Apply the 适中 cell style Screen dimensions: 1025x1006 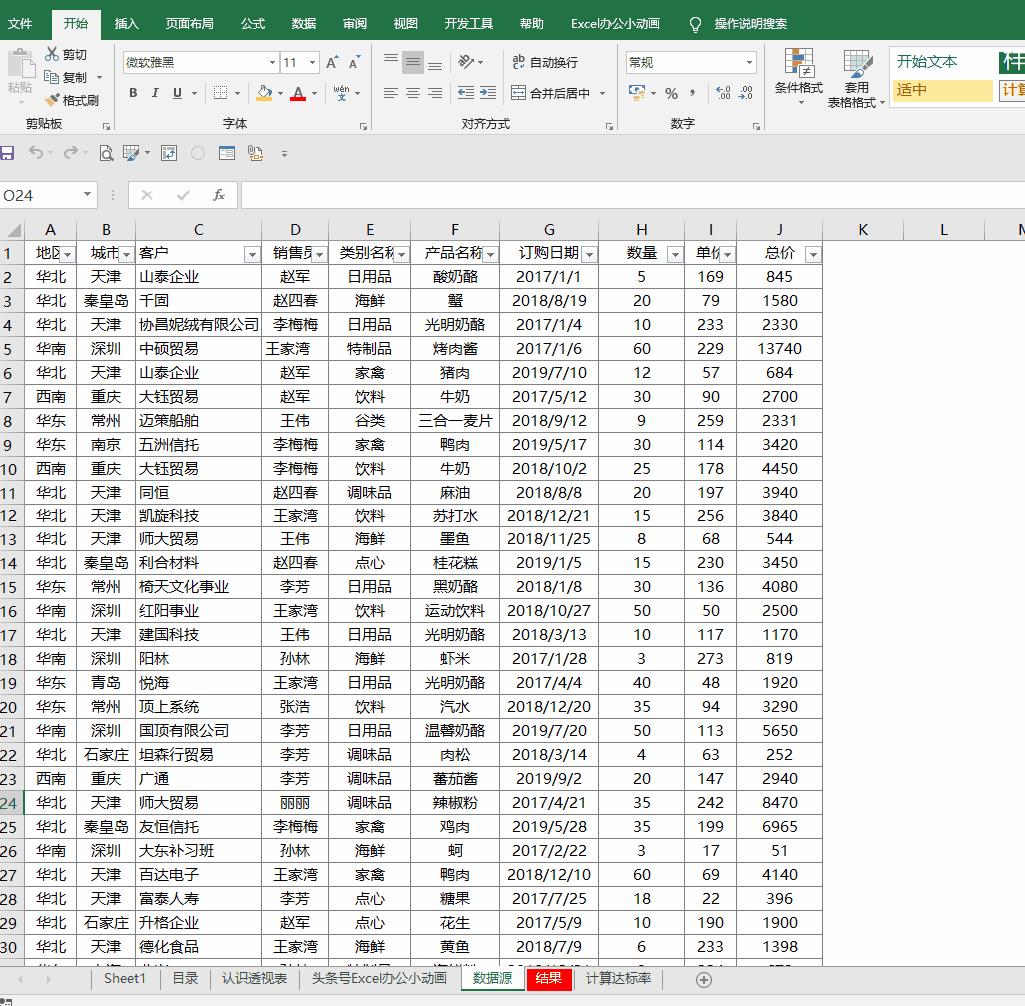[x=941, y=90]
